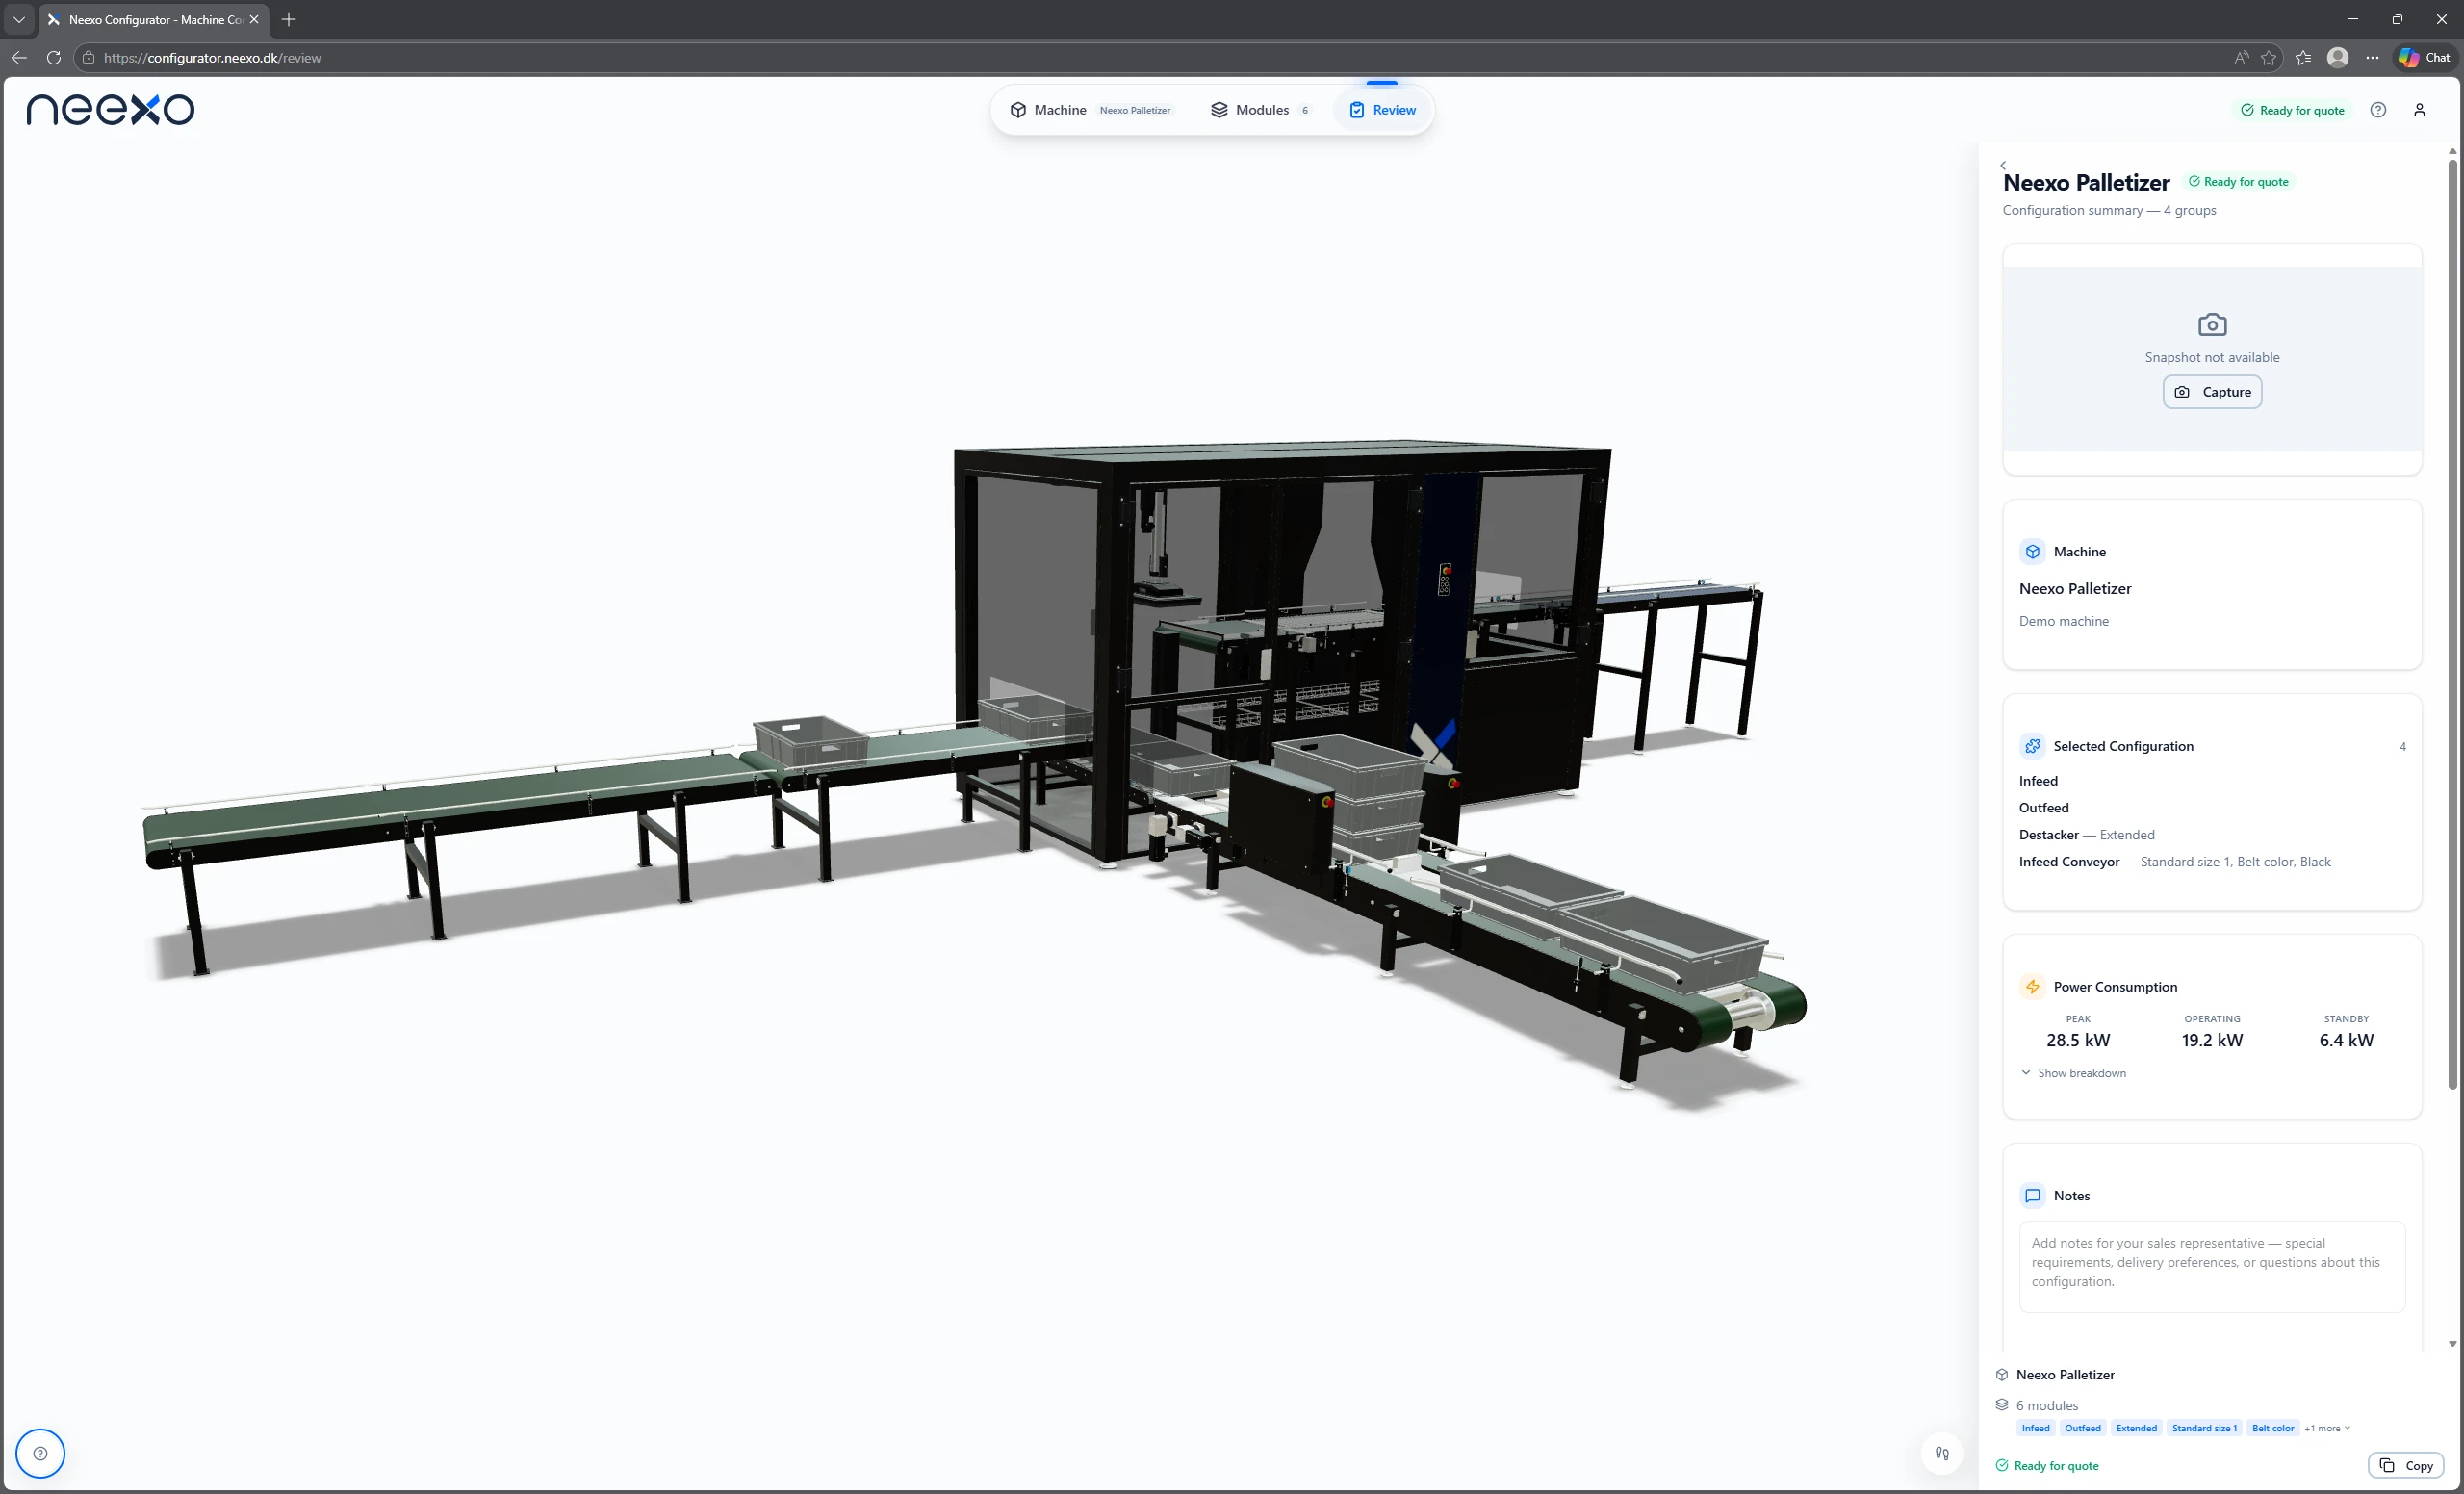Select the Review tab
Viewport: 2464px width, 1494px height.
pos(1383,110)
